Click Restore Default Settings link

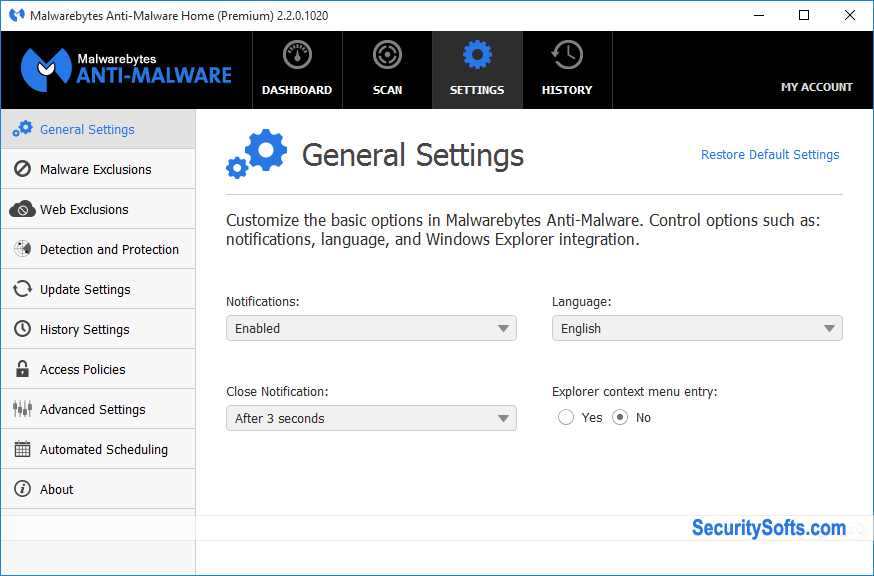pos(770,154)
